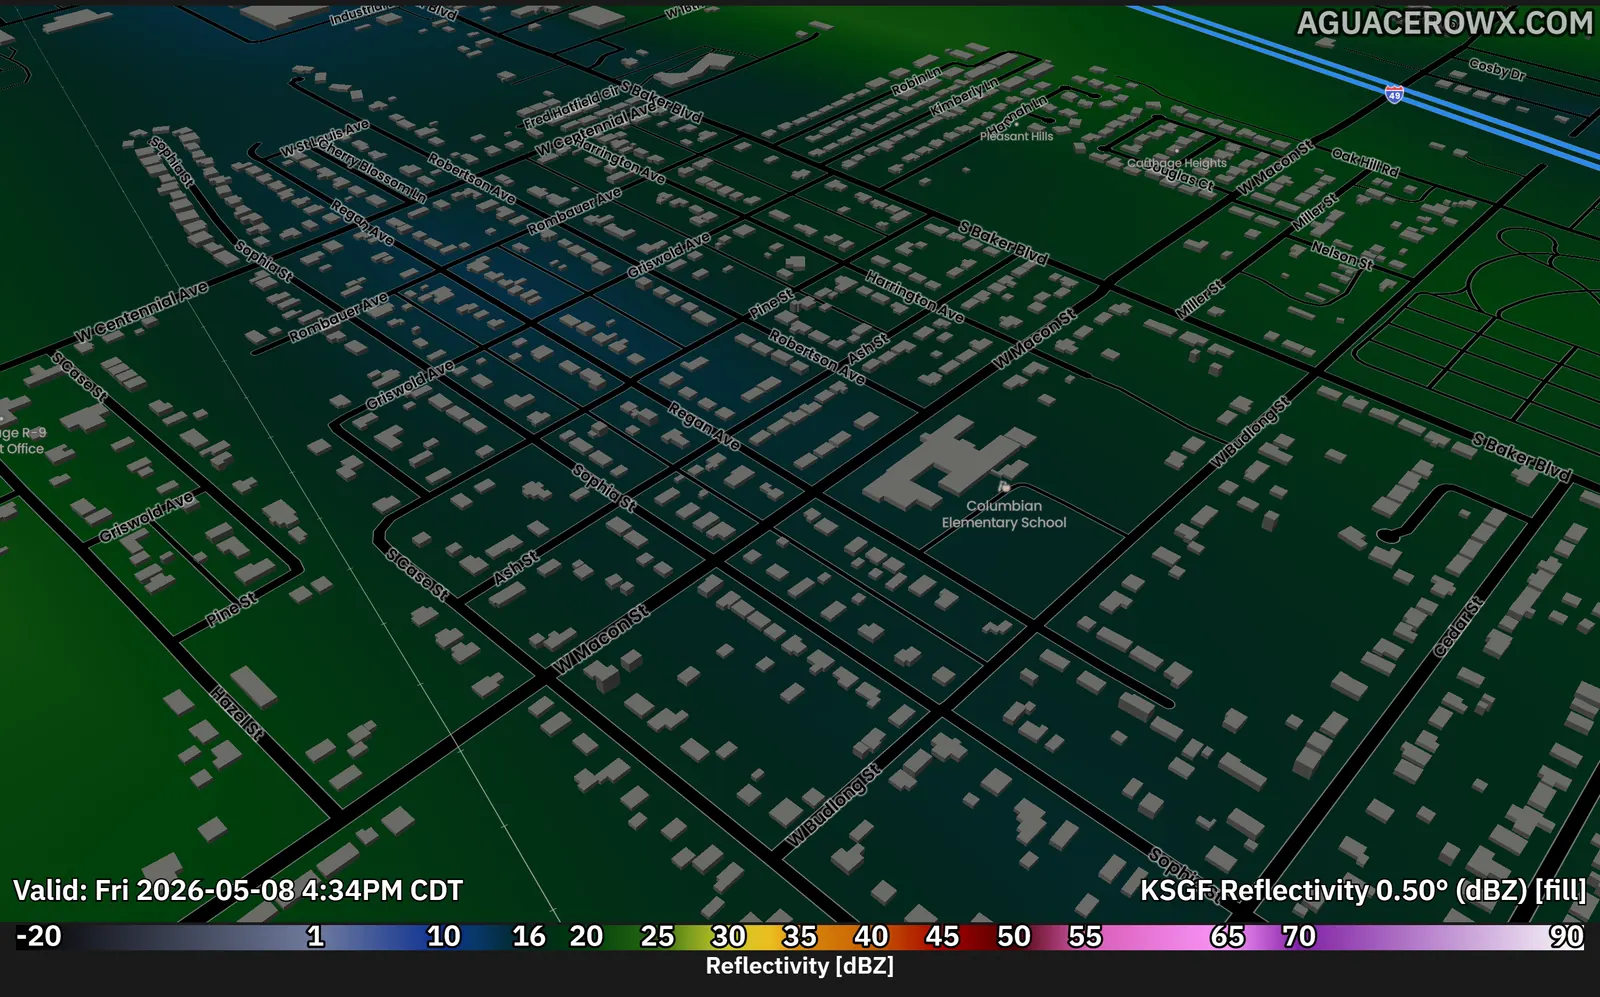Click the Oak Hill Rd street label
The width and height of the screenshot is (1600, 997).
1365,162
